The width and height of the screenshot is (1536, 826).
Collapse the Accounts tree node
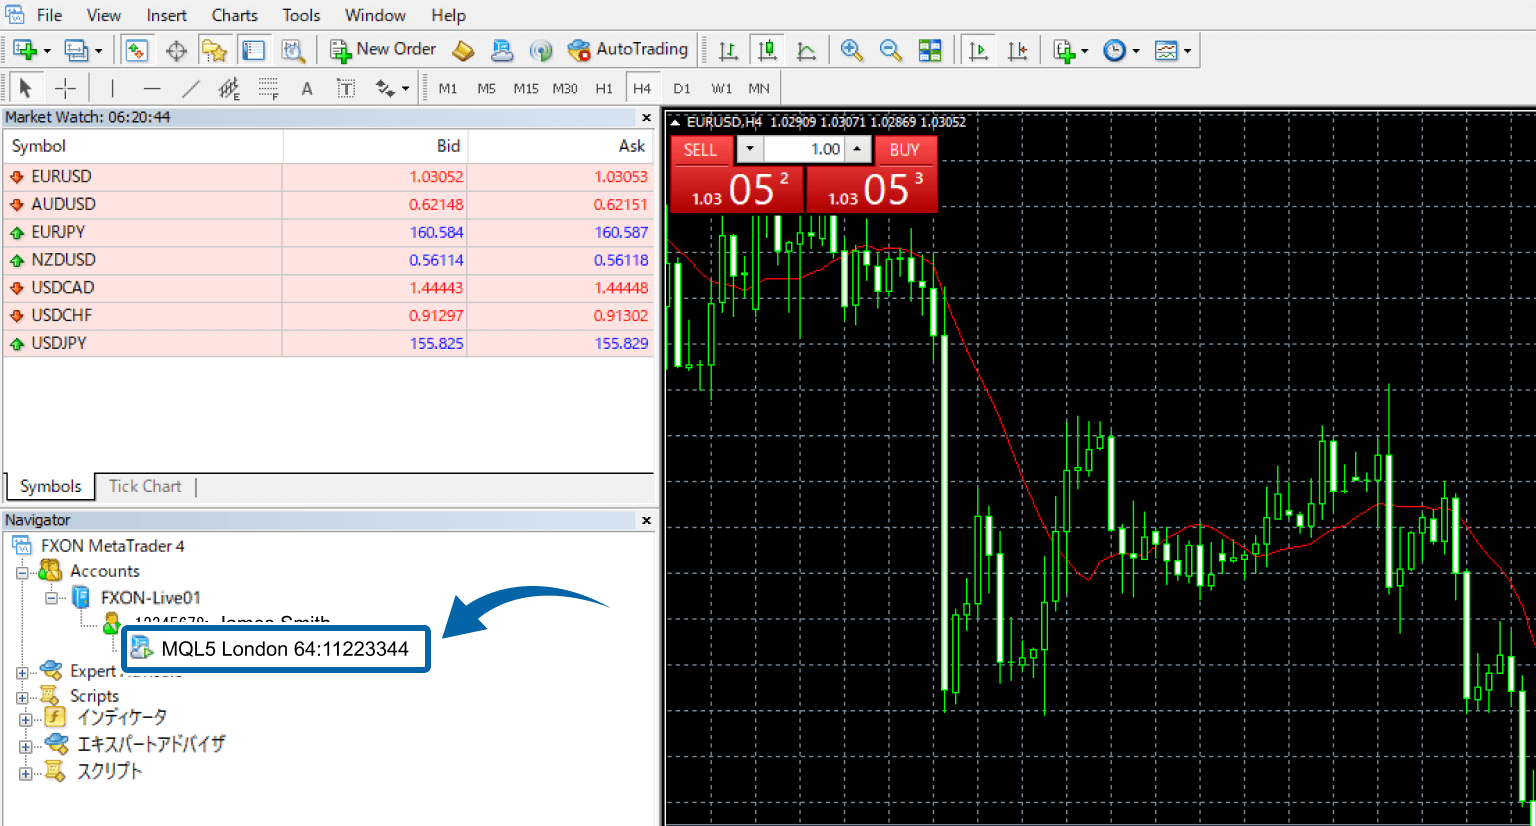pos(22,572)
